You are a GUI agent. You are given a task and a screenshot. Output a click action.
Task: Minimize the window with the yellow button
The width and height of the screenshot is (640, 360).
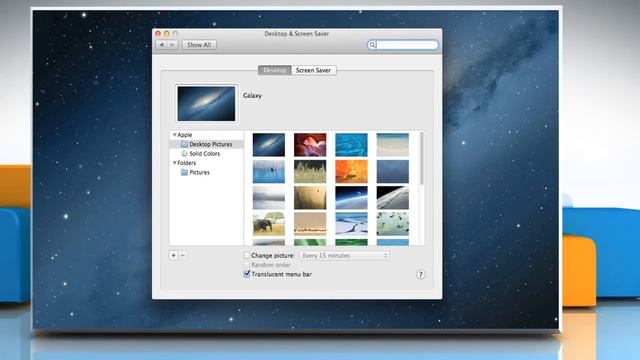click(167, 34)
